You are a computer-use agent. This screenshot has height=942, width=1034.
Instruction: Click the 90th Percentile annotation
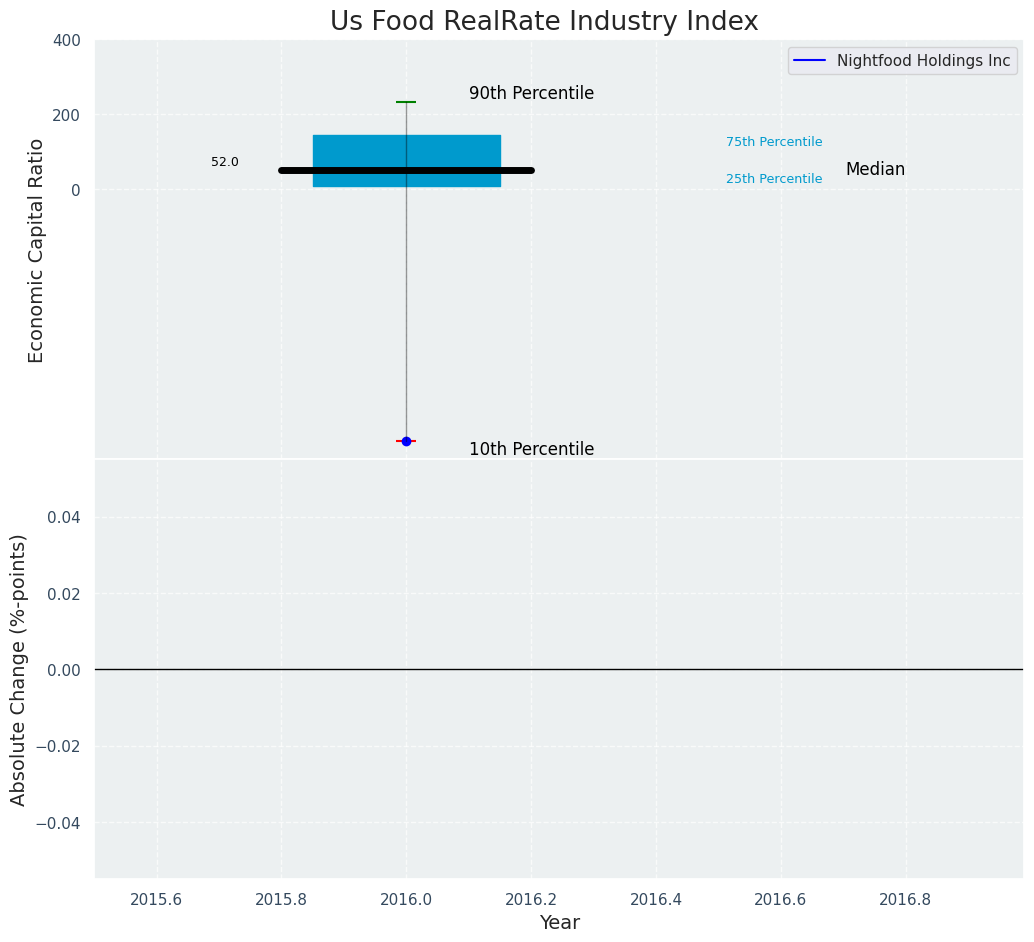click(x=531, y=94)
